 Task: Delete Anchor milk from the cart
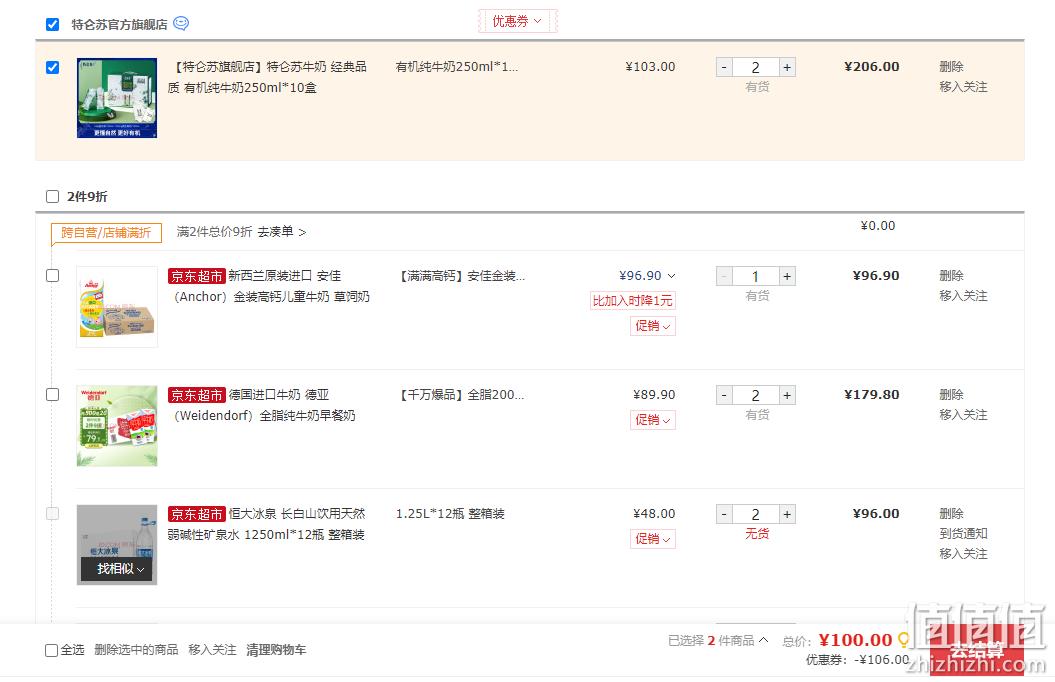[951, 276]
